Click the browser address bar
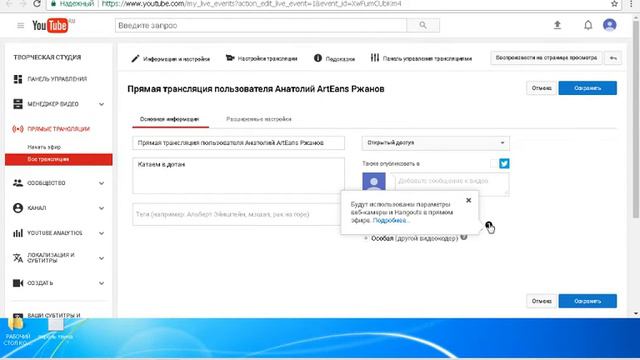This screenshot has height=360, width=640. coord(327,4)
